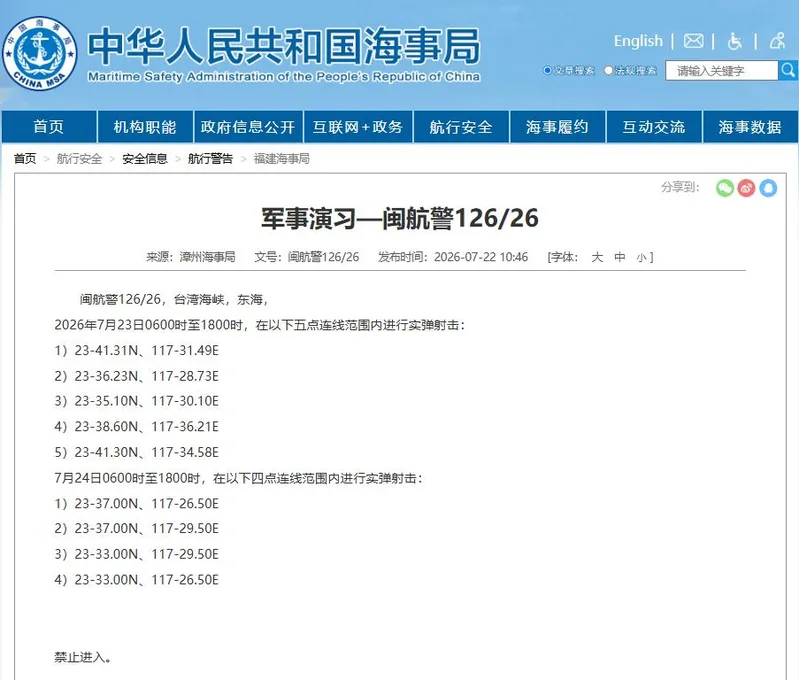
Task: Go to 福建海事局 in the breadcrumb
Action: click(x=282, y=159)
